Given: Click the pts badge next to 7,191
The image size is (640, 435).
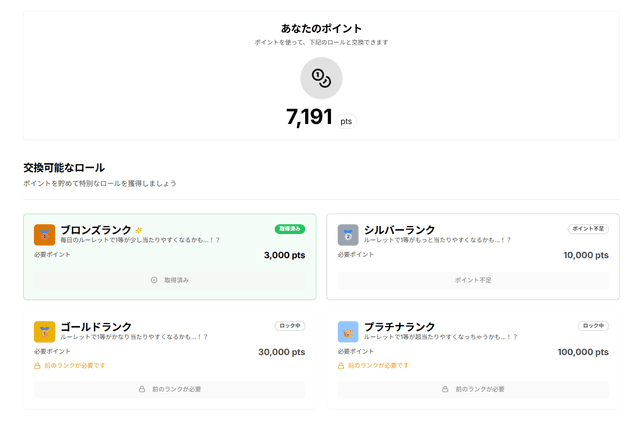Looking at the screenshot, I should (346, 121).
